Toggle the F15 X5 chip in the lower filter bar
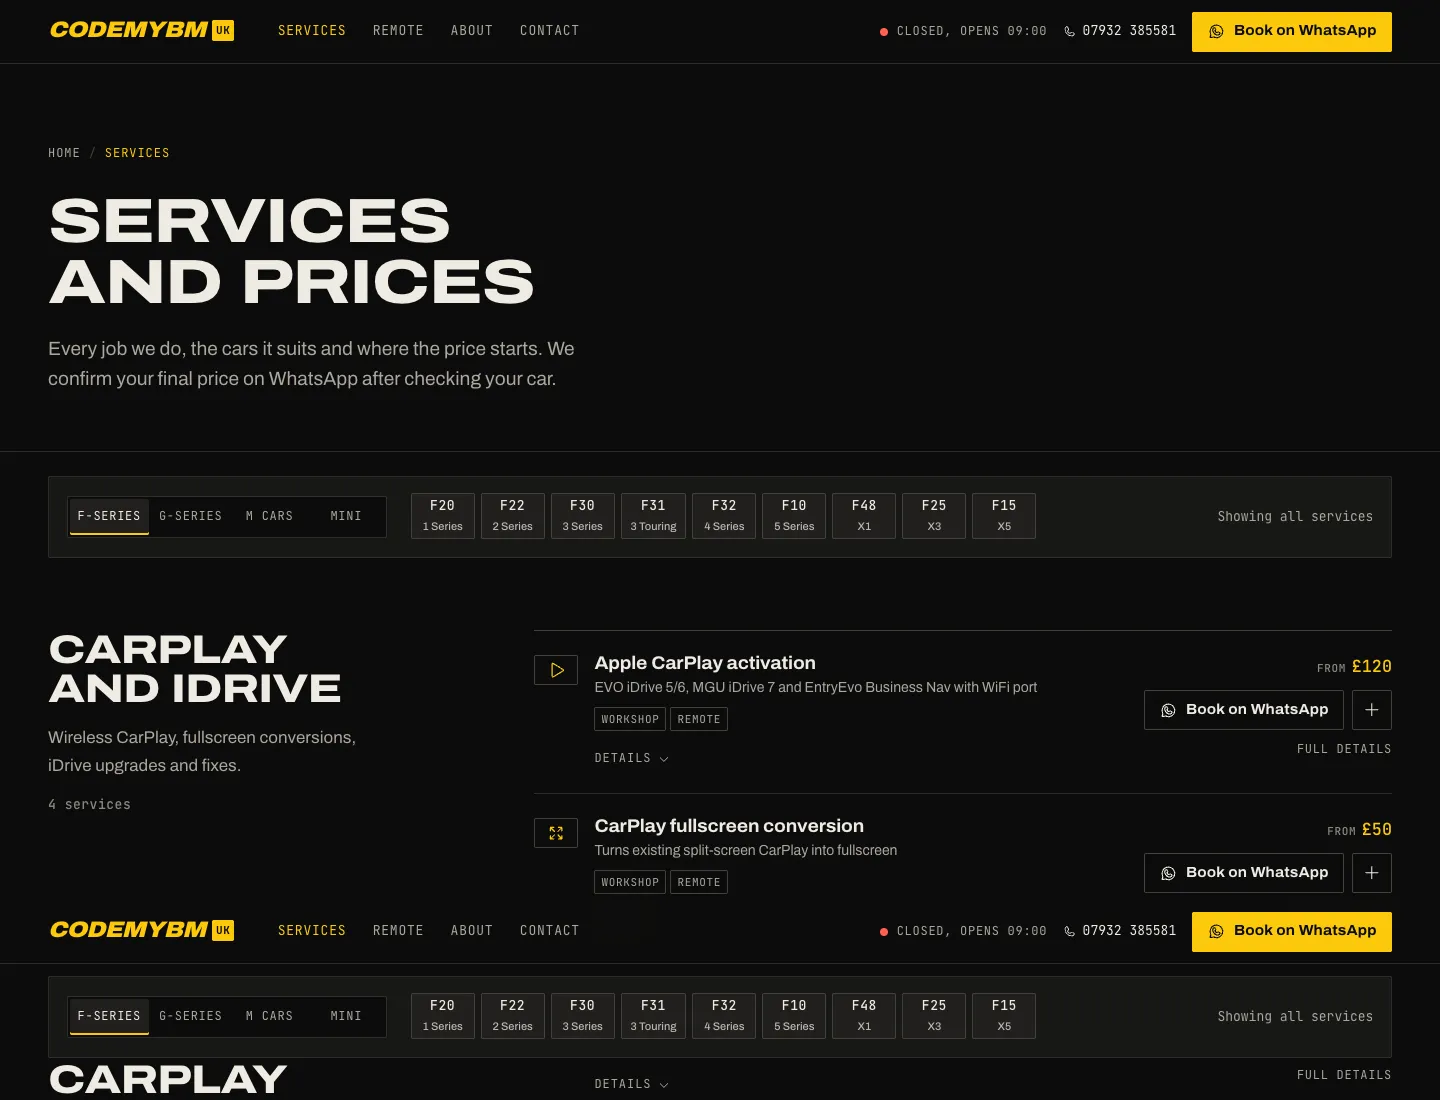The height and width of the screenshot is (1100, 1440). pos(1004,1016)
